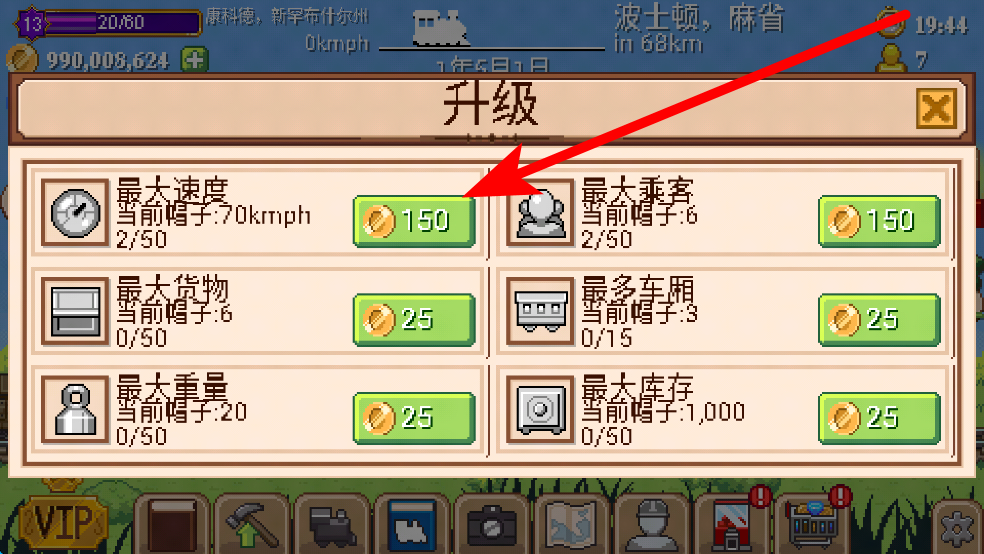
Task: Open the station building icon with alert
Action: [732, 525]
